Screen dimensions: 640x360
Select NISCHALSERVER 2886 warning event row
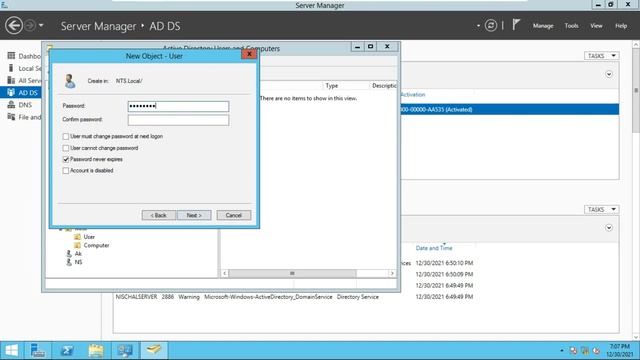(x=294, y=297)
